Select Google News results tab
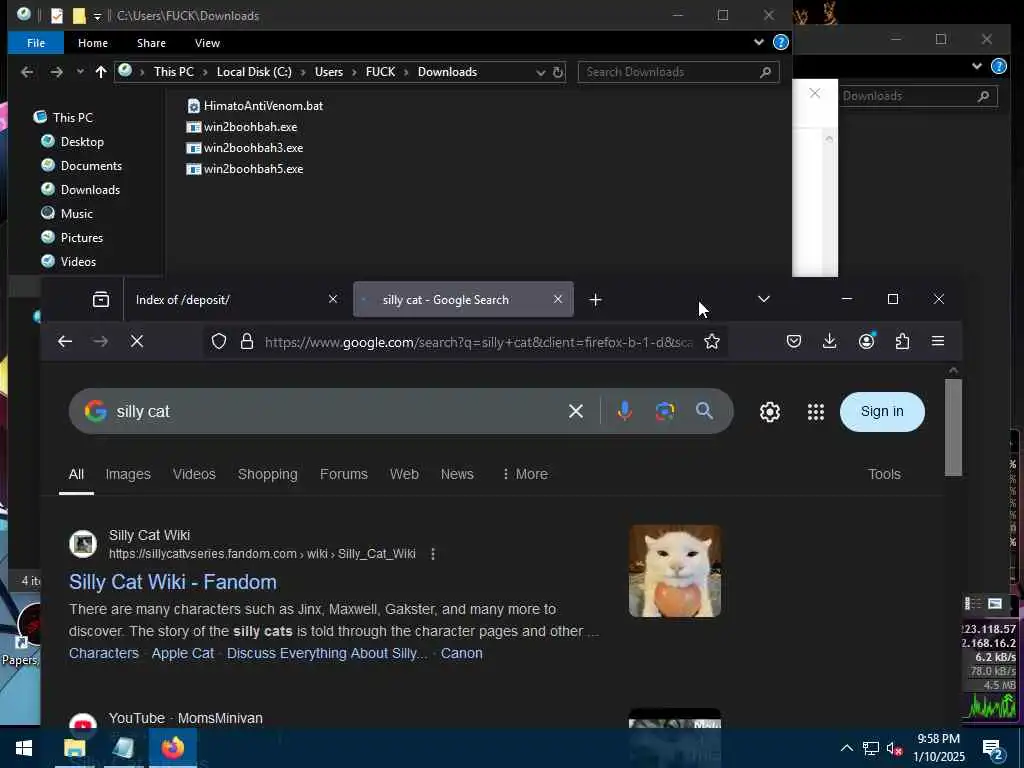 pyautogui.click(x=457, y=474)
